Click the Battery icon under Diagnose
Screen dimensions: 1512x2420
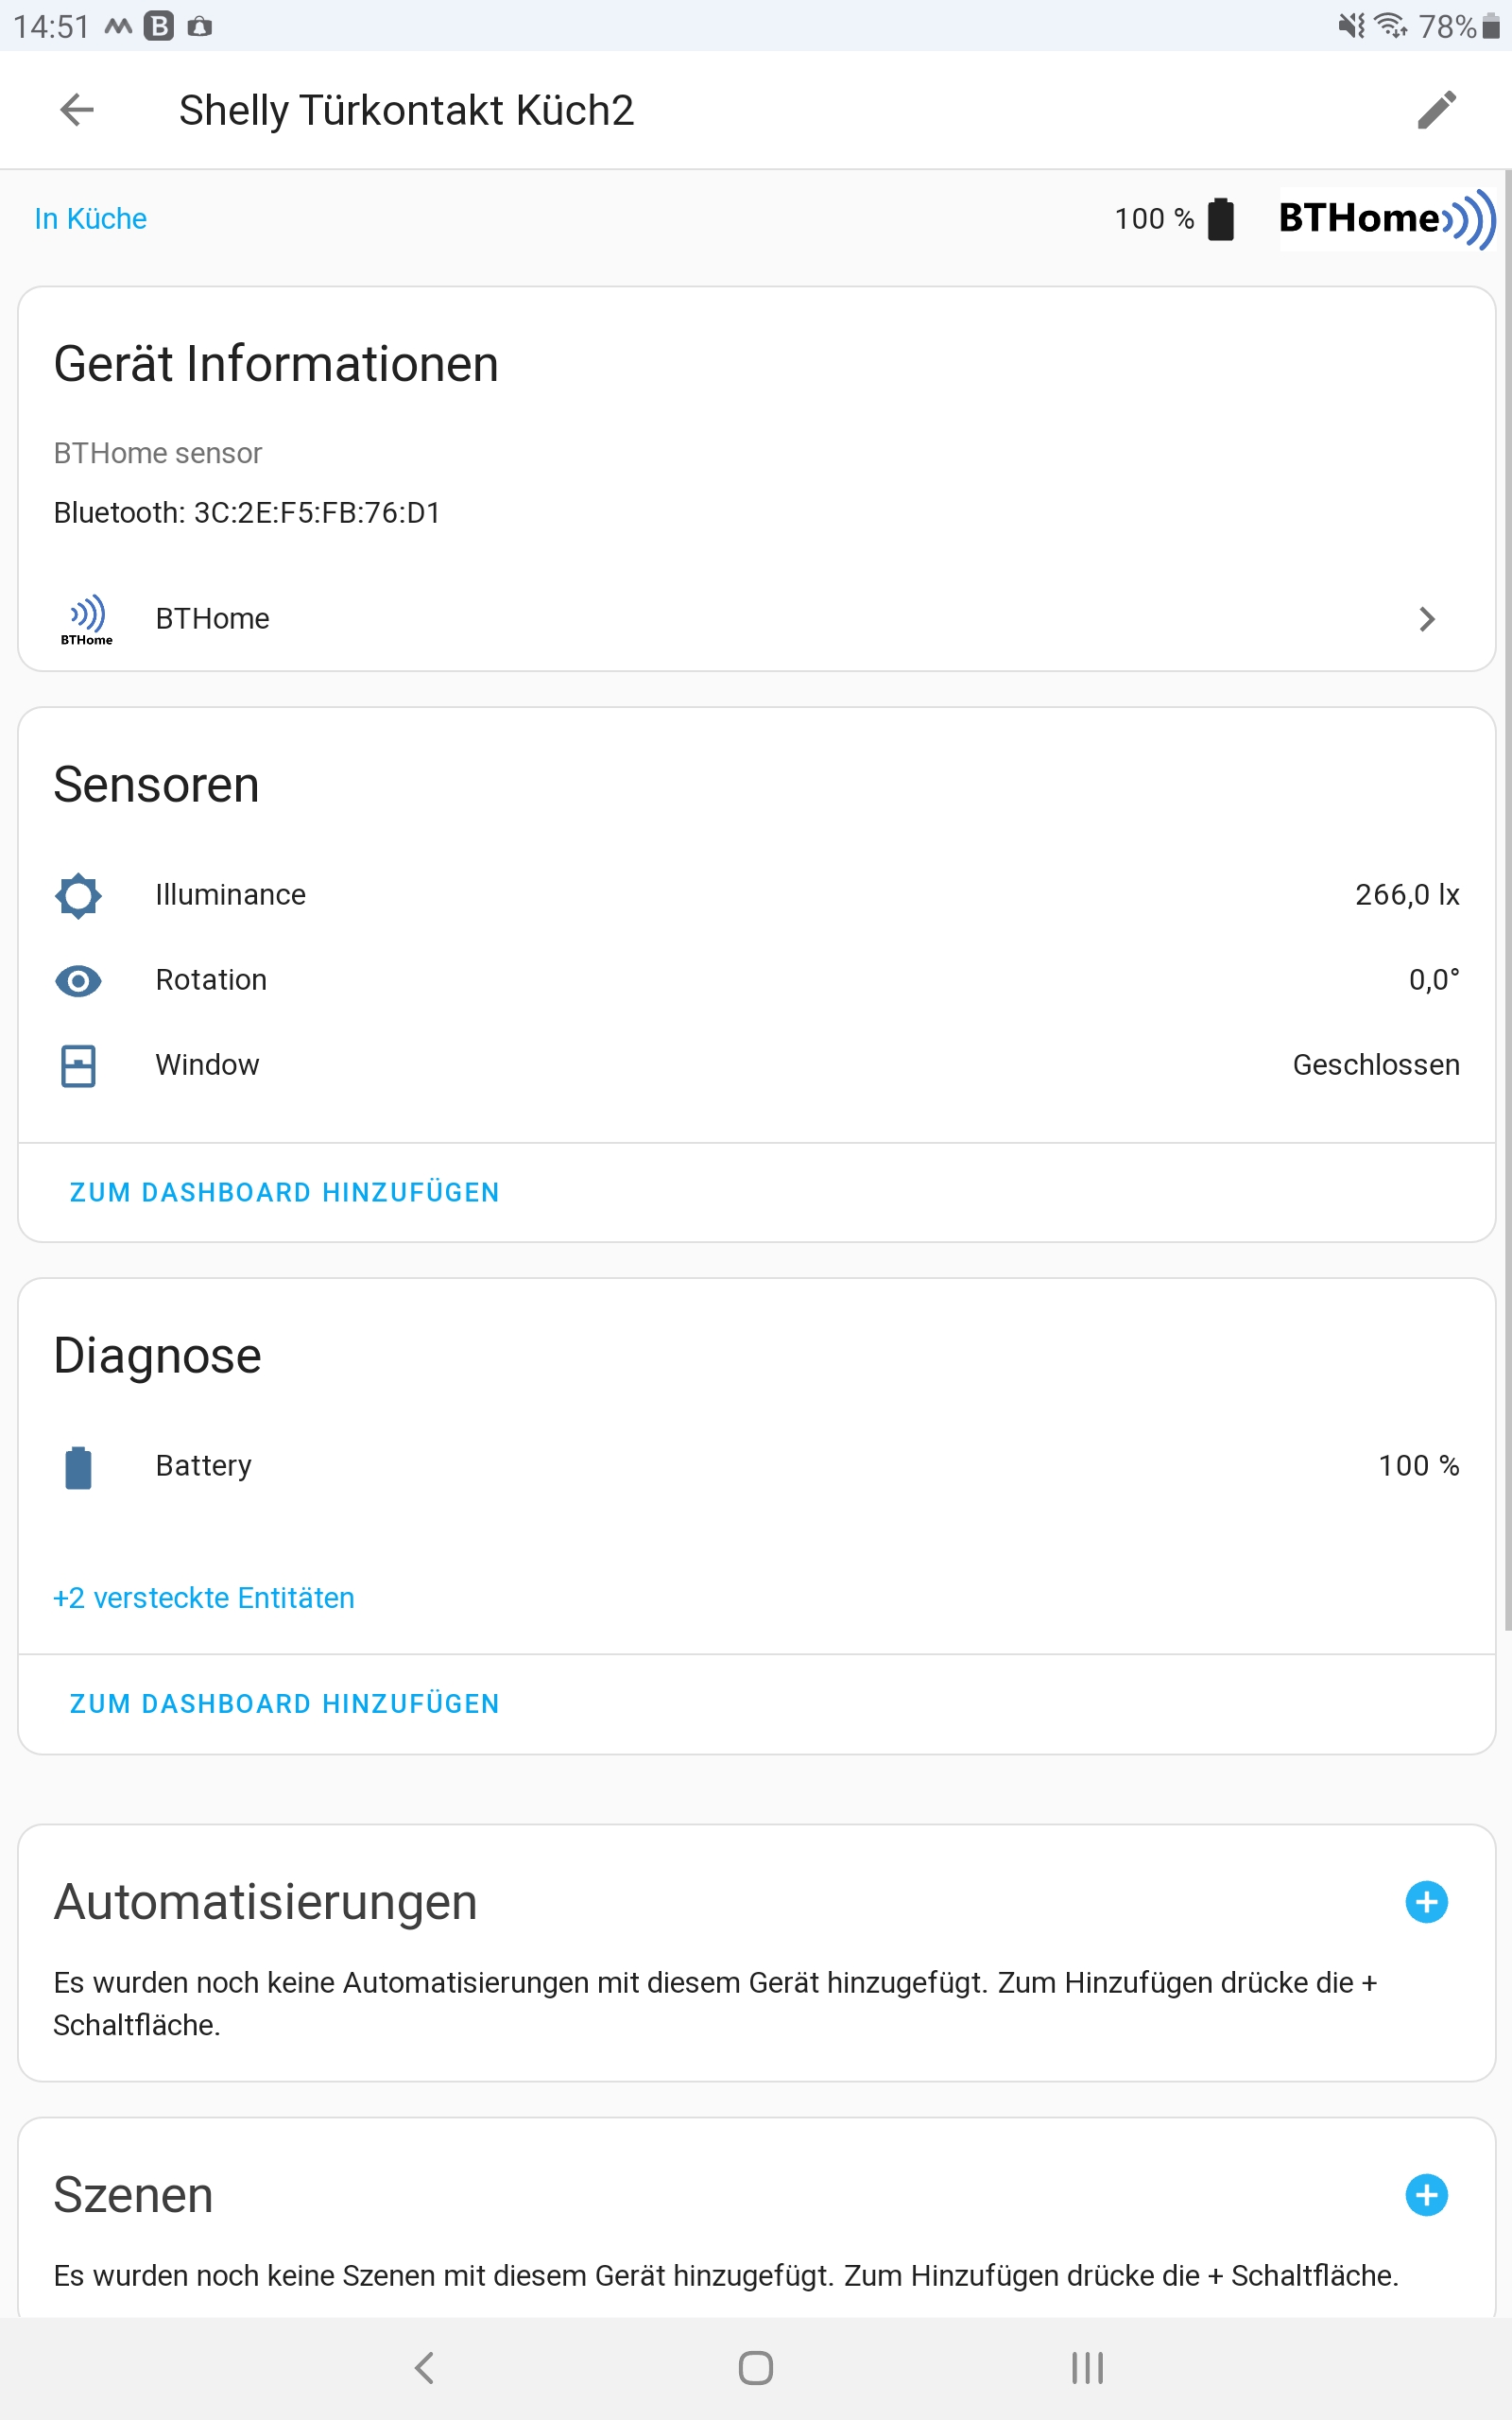pos(79,1467)
